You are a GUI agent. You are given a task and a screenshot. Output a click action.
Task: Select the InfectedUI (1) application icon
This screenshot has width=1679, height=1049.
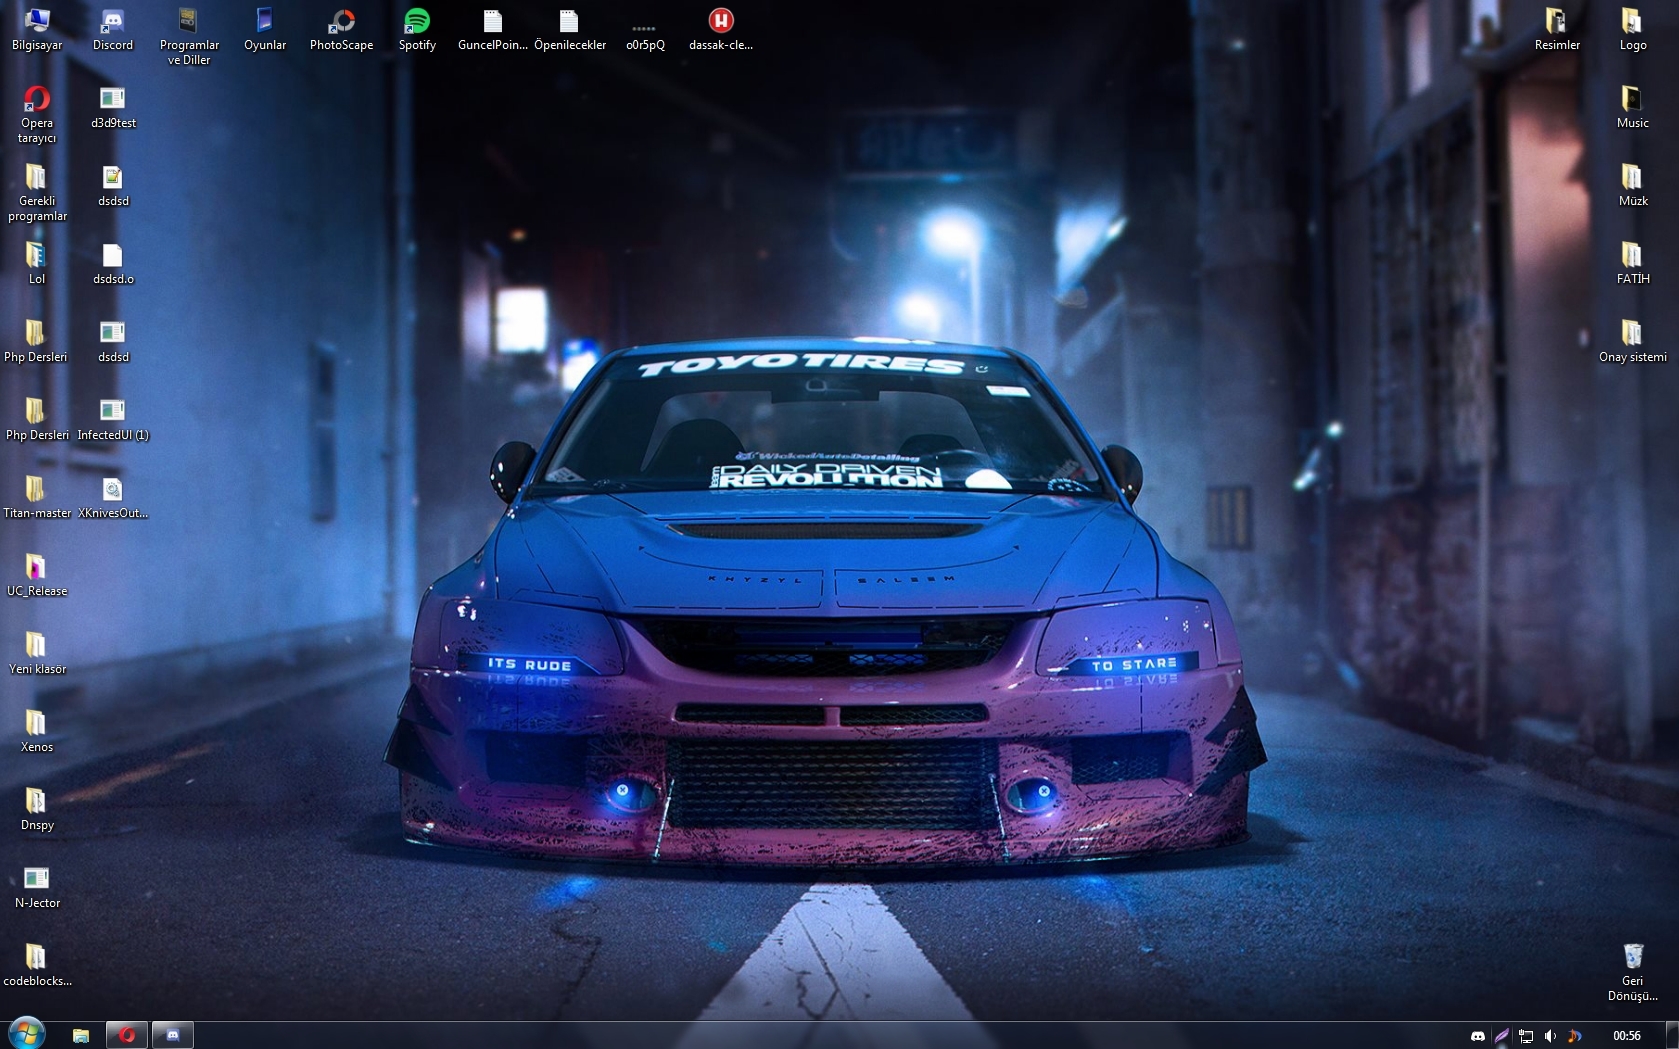tap(113, 419)
